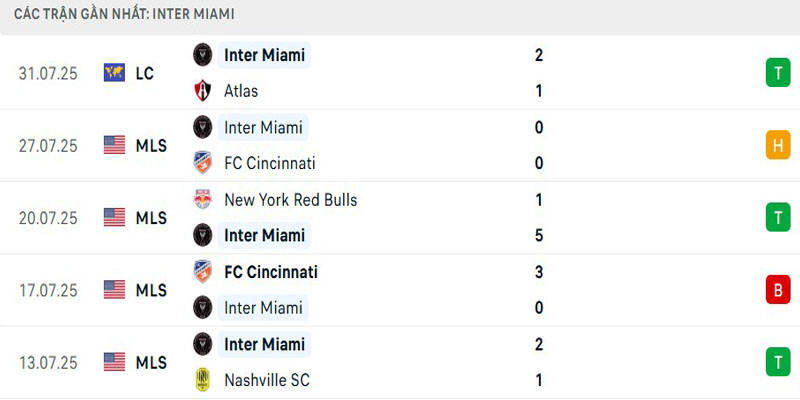The height and width of the screenshot is (400, 800).
Task: Click green T badge for 13.07.25 match
Action: click(x=778, y=361)
